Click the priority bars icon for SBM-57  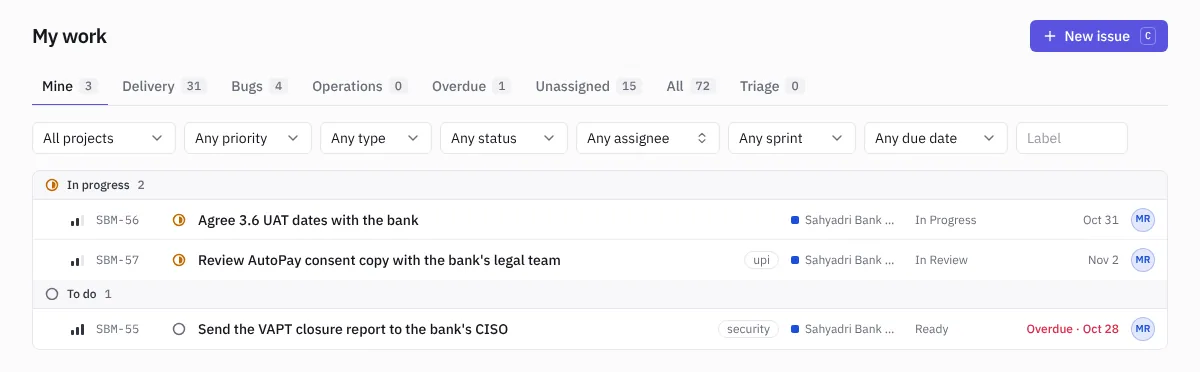click(76, 261)
